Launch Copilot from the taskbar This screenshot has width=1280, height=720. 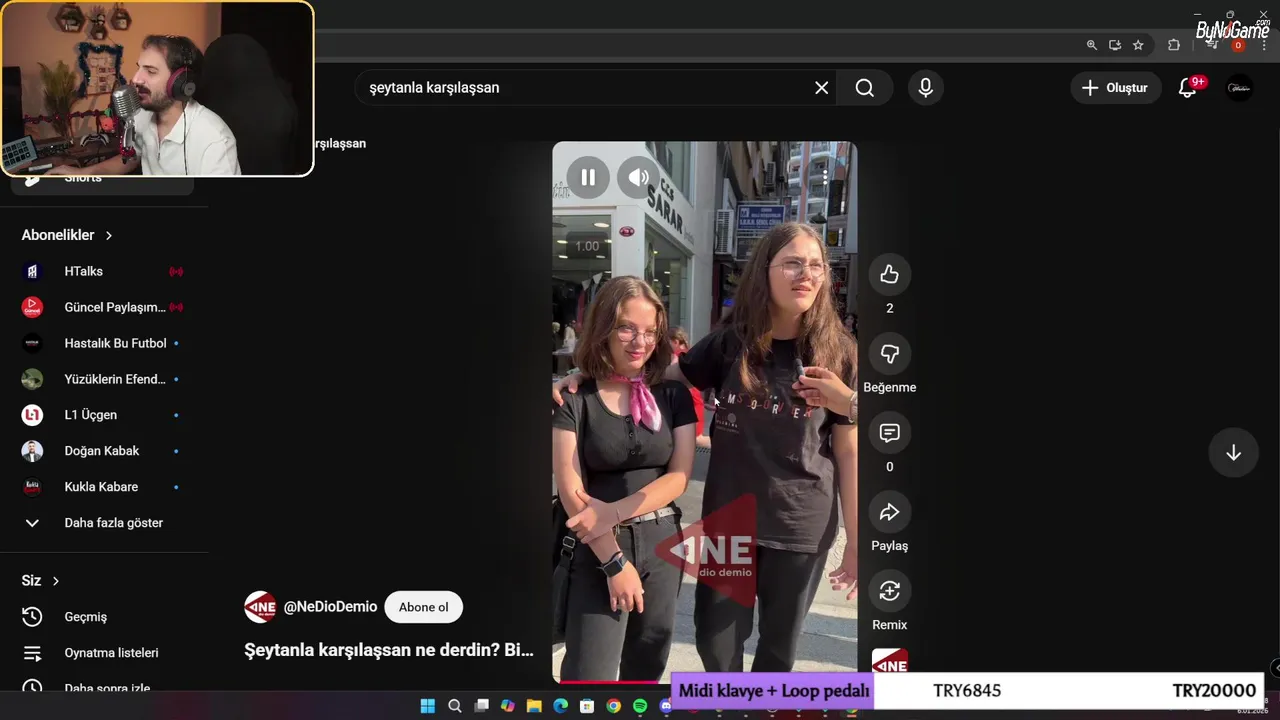[x=508, y=706]
